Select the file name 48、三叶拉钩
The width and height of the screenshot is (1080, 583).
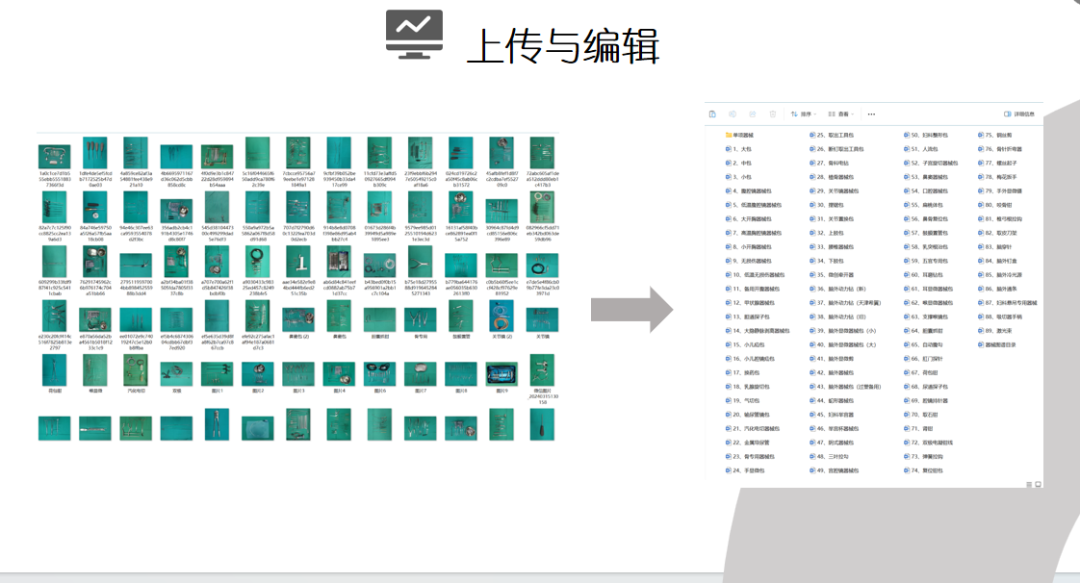[x=833, y=456]
